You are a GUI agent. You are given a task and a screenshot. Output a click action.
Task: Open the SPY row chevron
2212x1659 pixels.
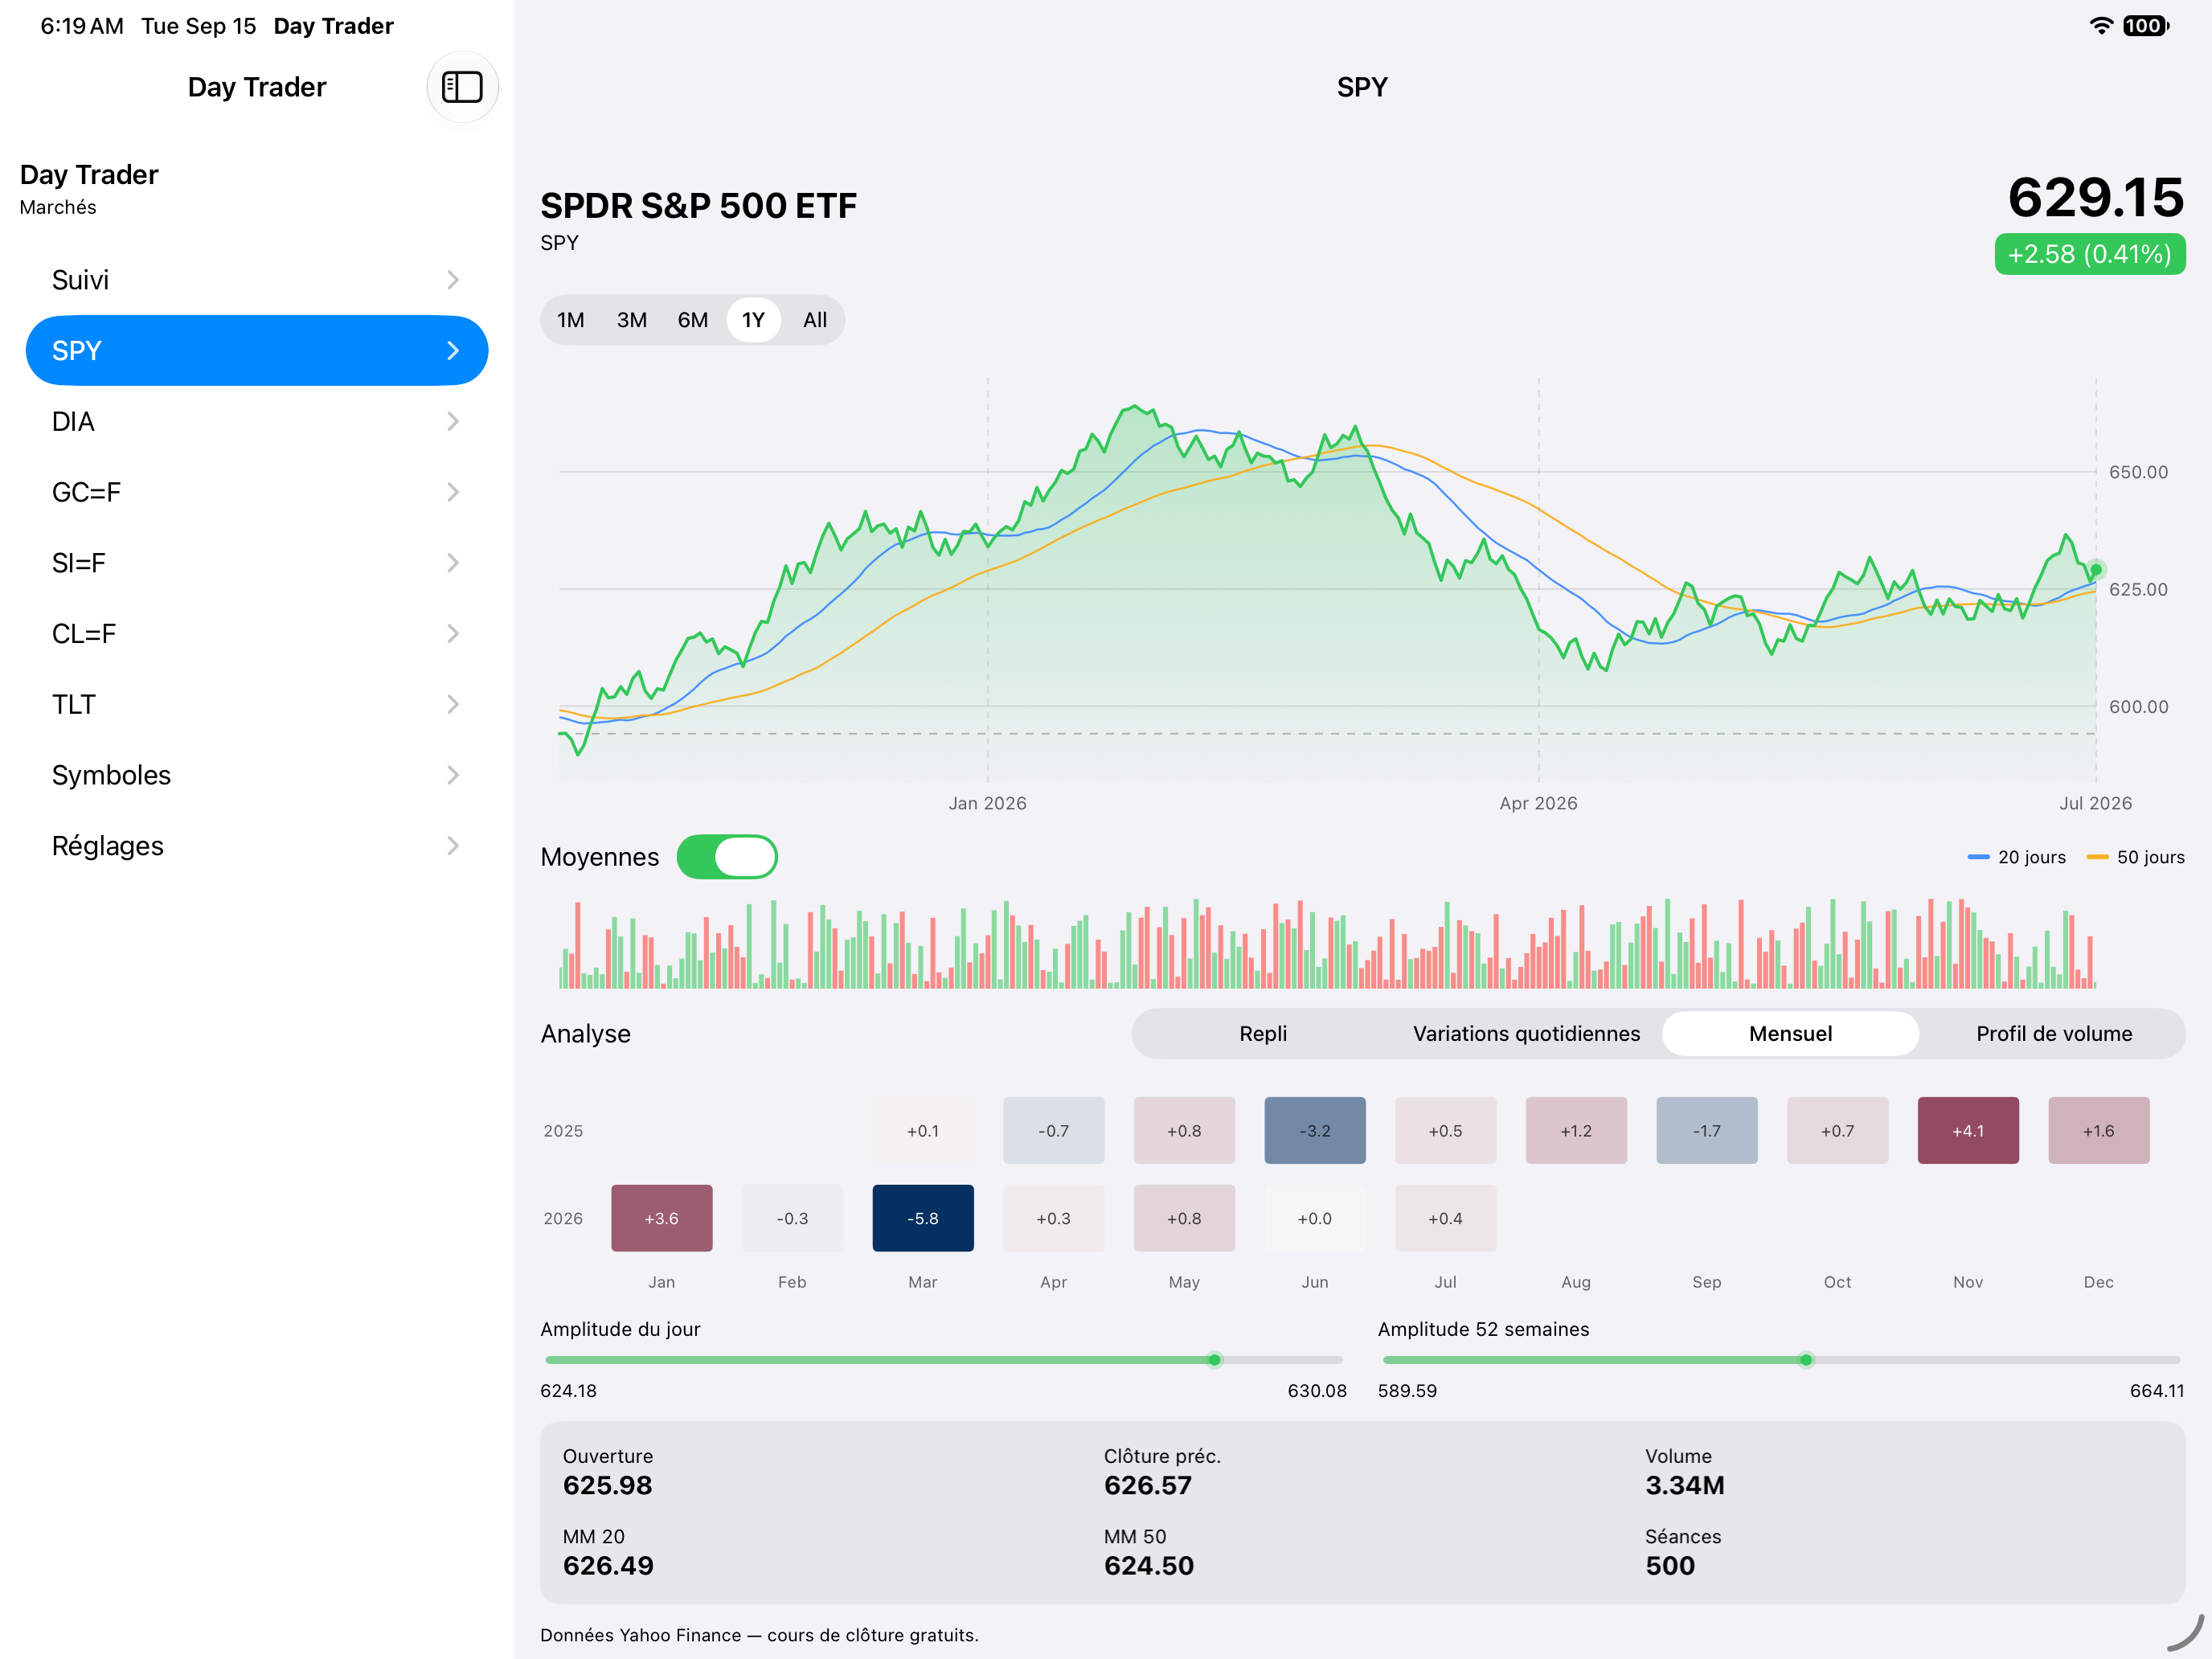453,351
